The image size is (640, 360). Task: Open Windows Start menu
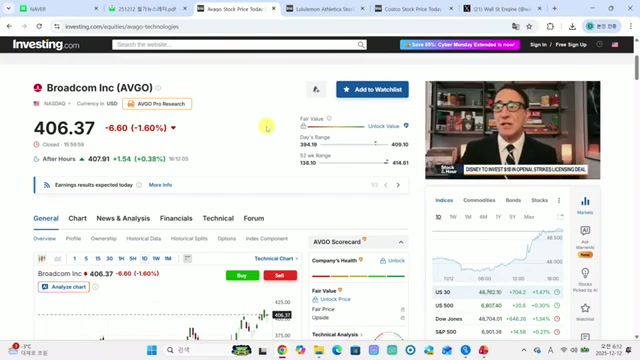[152, 350]
